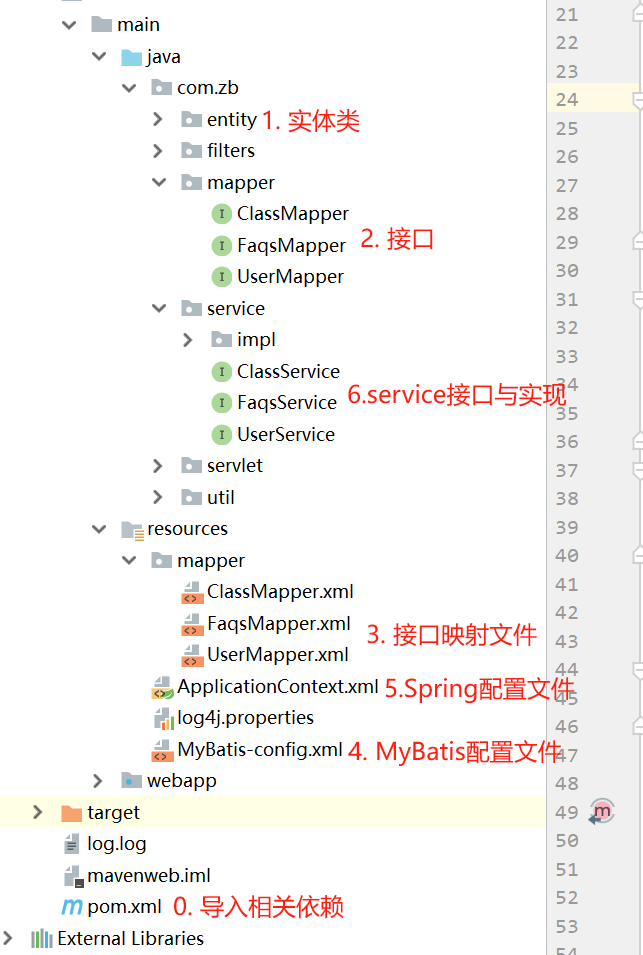This screenshot has width=643, height=955.
Task: Click the ClassMapper interface icon
Action: coord(222,214)
